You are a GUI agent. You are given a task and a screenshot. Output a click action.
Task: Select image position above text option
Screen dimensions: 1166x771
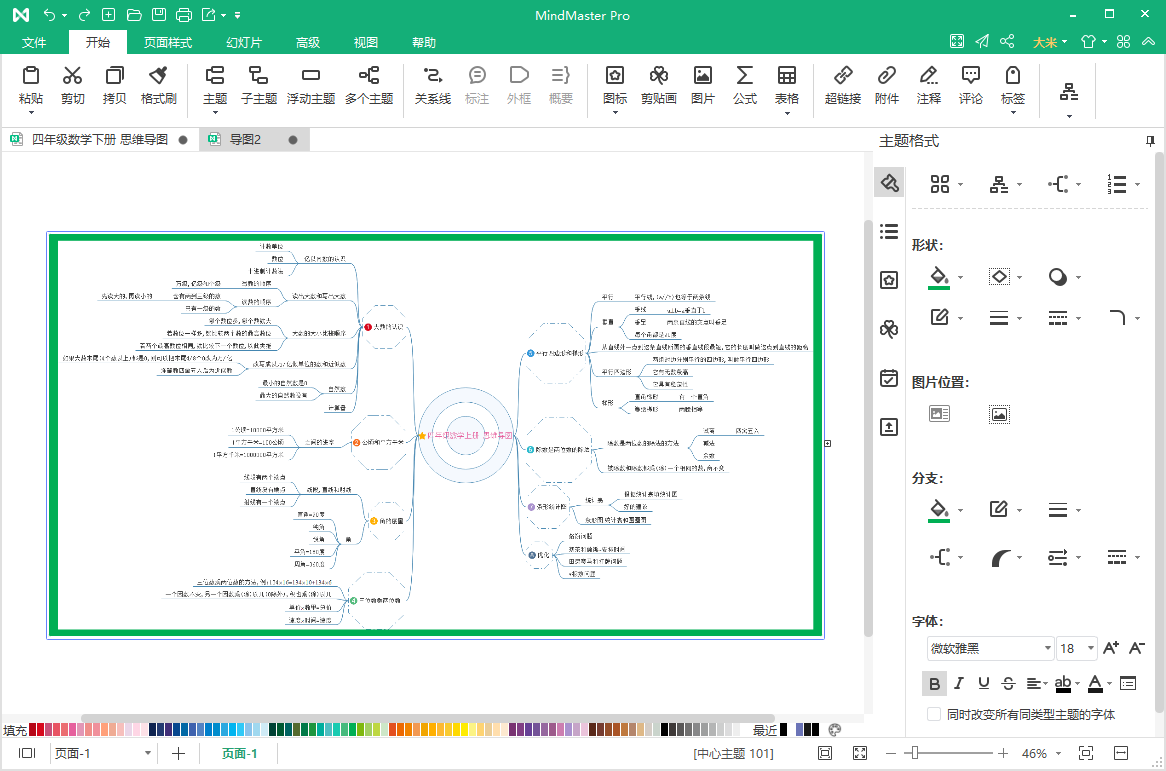[x=999, y=414]
